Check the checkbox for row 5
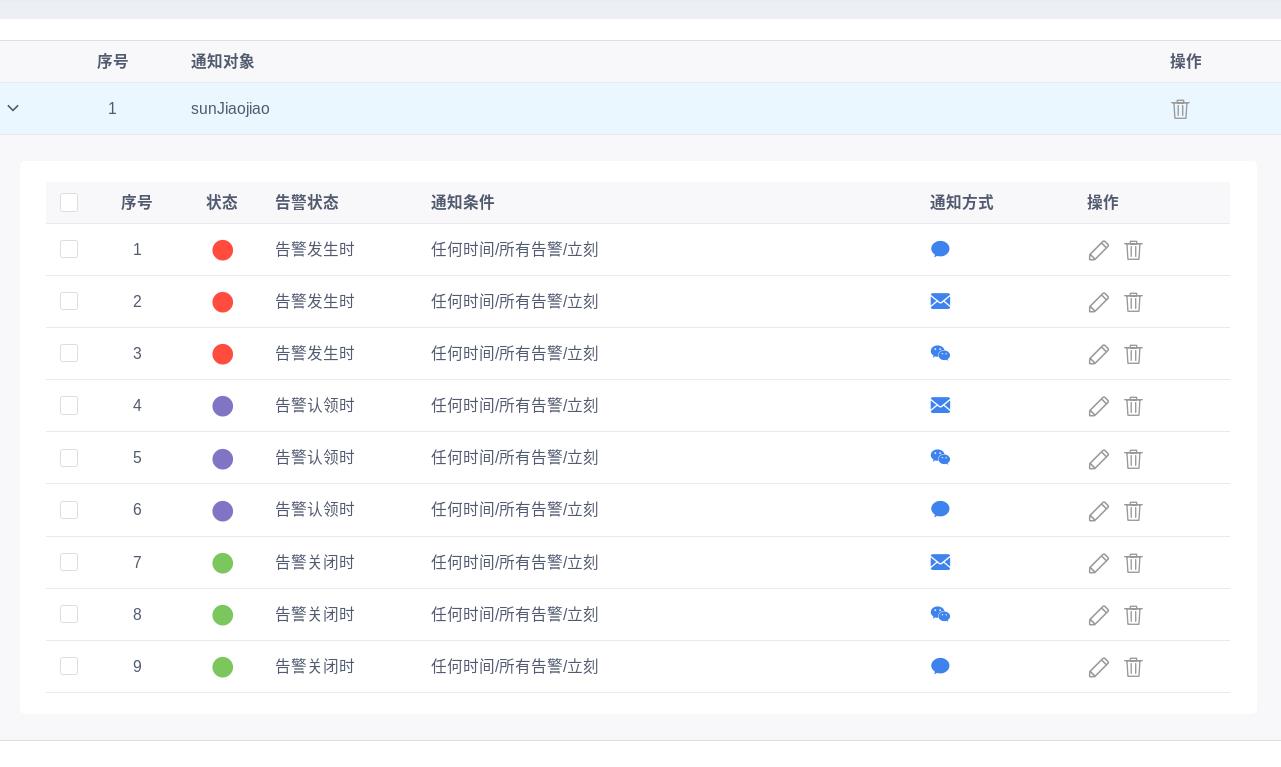This screenshot has height=767, width=1281. coord(69,457)
